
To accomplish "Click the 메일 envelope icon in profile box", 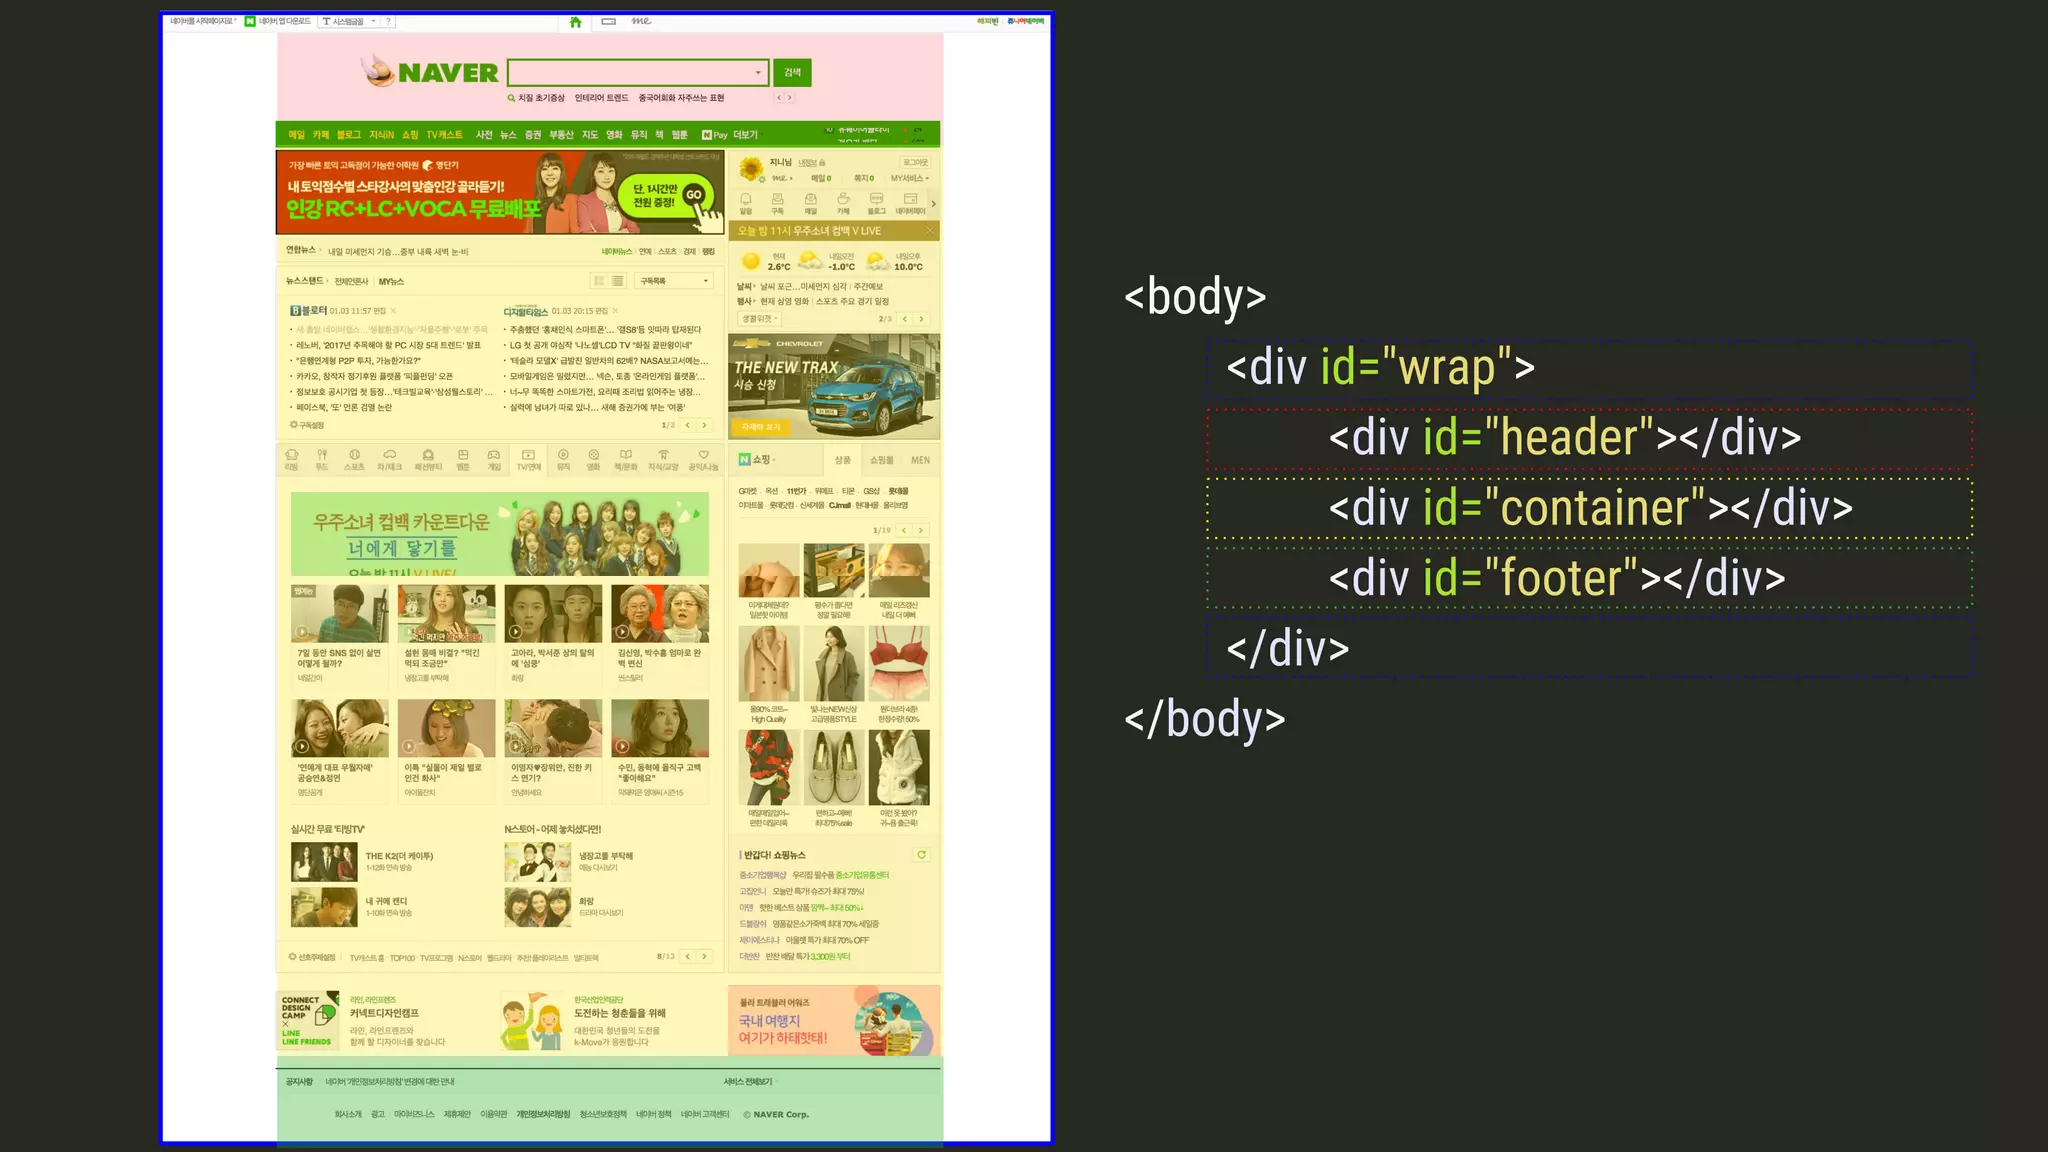I will 811,200.
